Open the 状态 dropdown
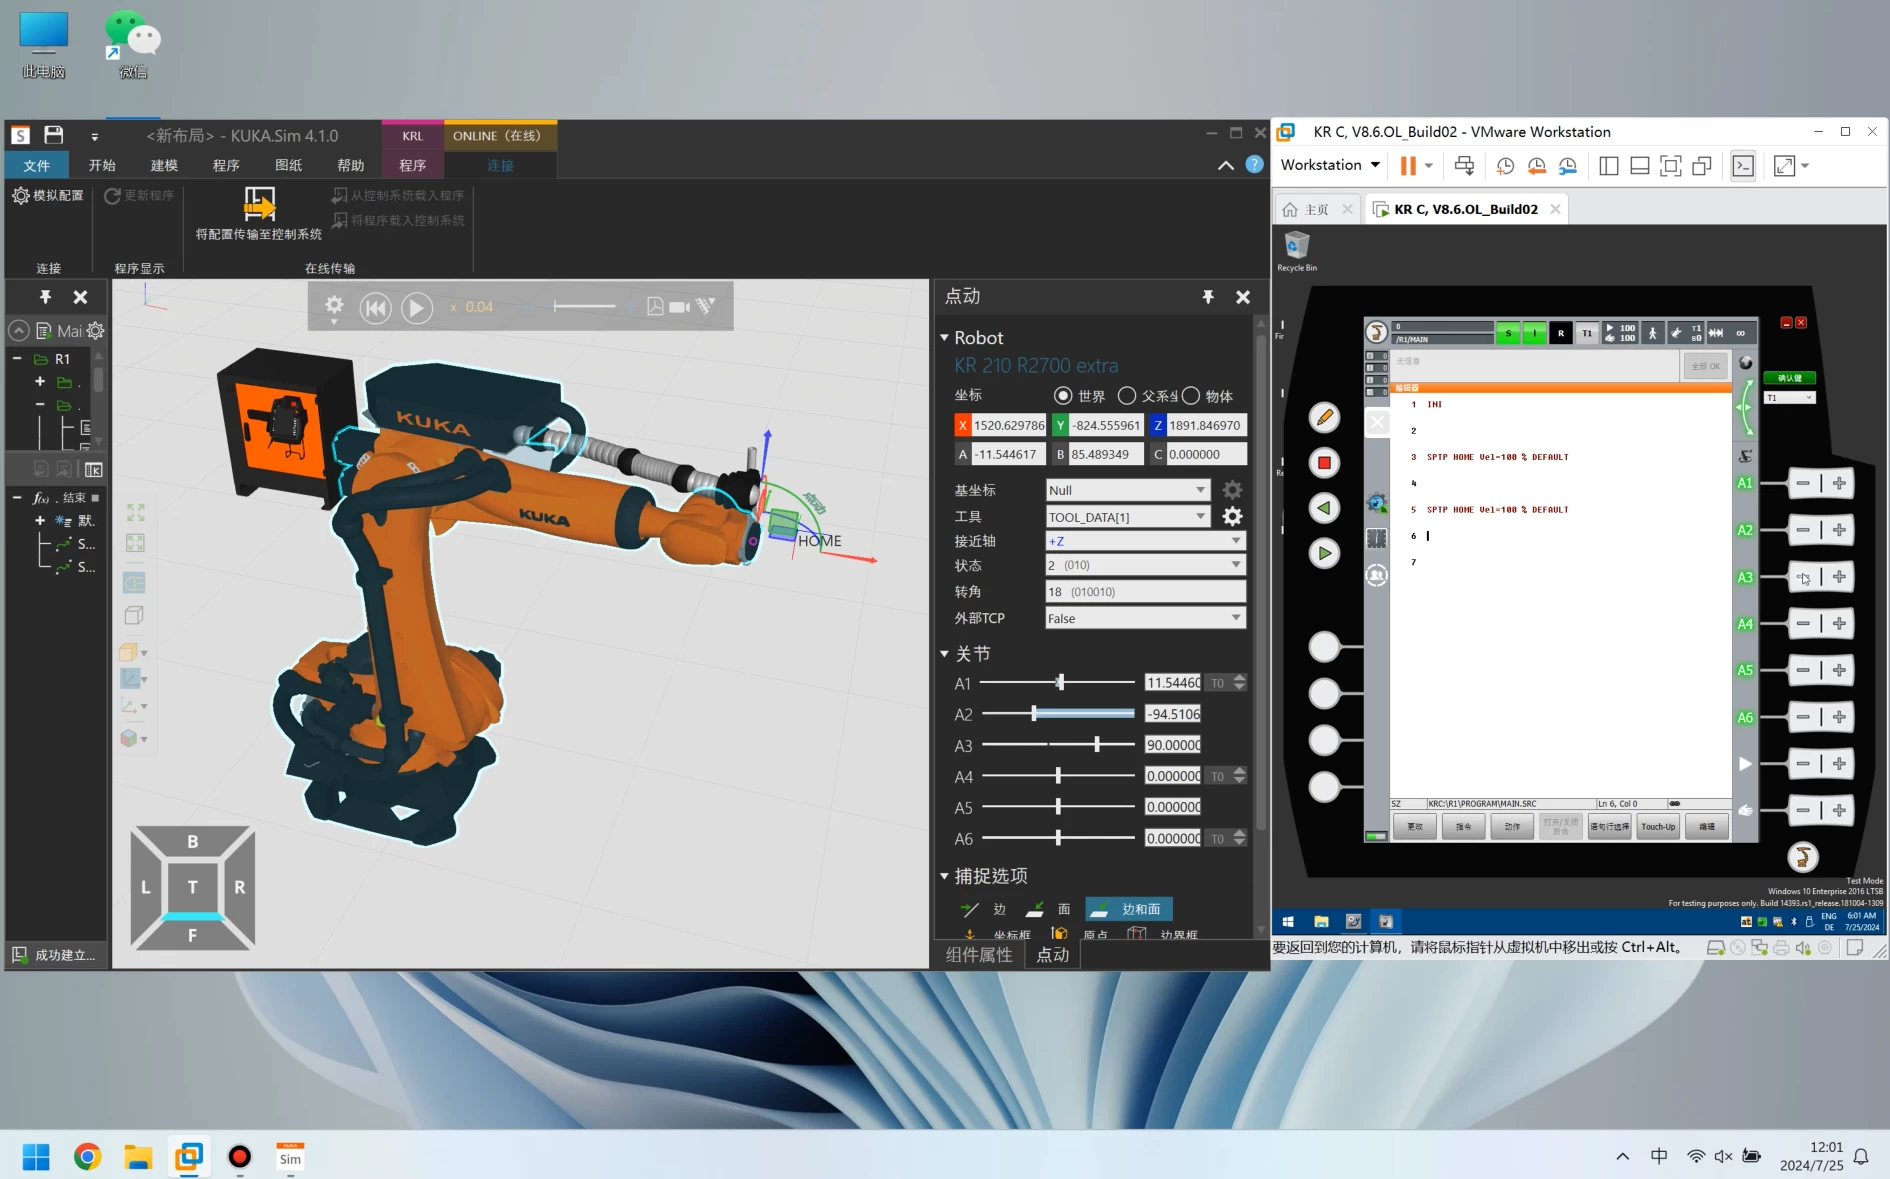Screen dimensions: 1890x1179 [x=1146, y=565]
